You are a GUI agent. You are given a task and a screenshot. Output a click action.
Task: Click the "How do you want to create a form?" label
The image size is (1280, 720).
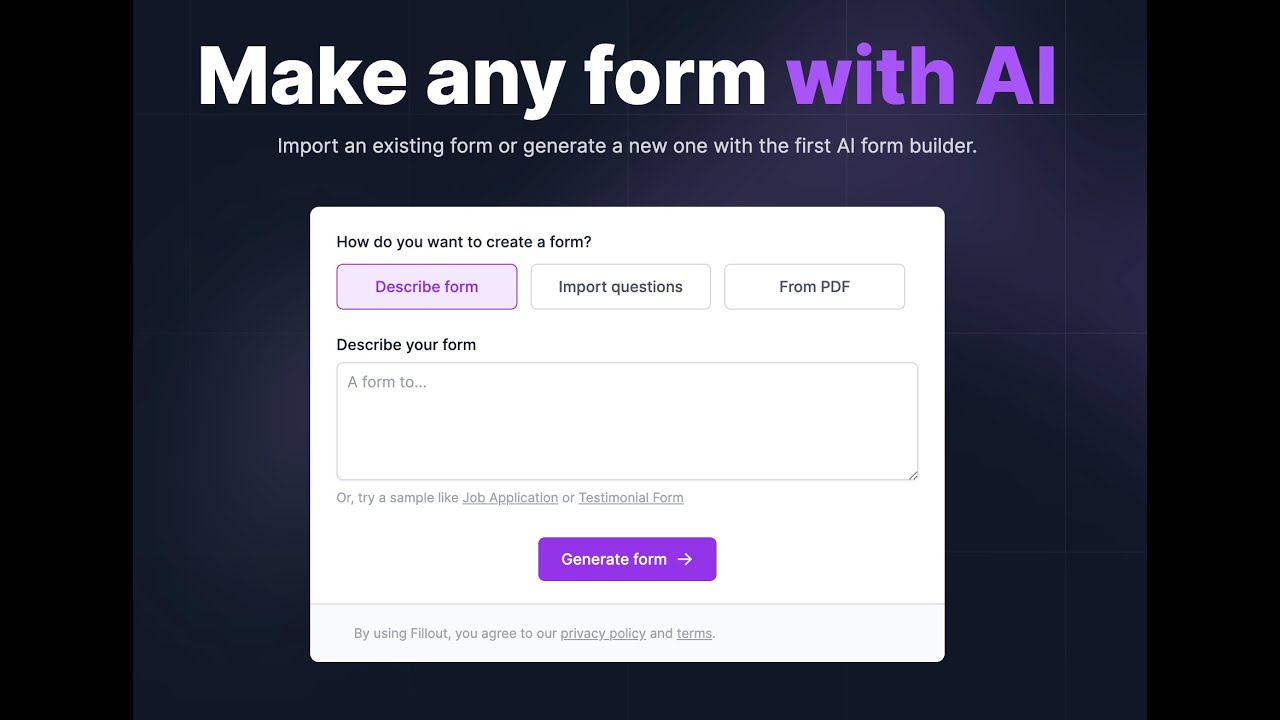tap(464, 242)
